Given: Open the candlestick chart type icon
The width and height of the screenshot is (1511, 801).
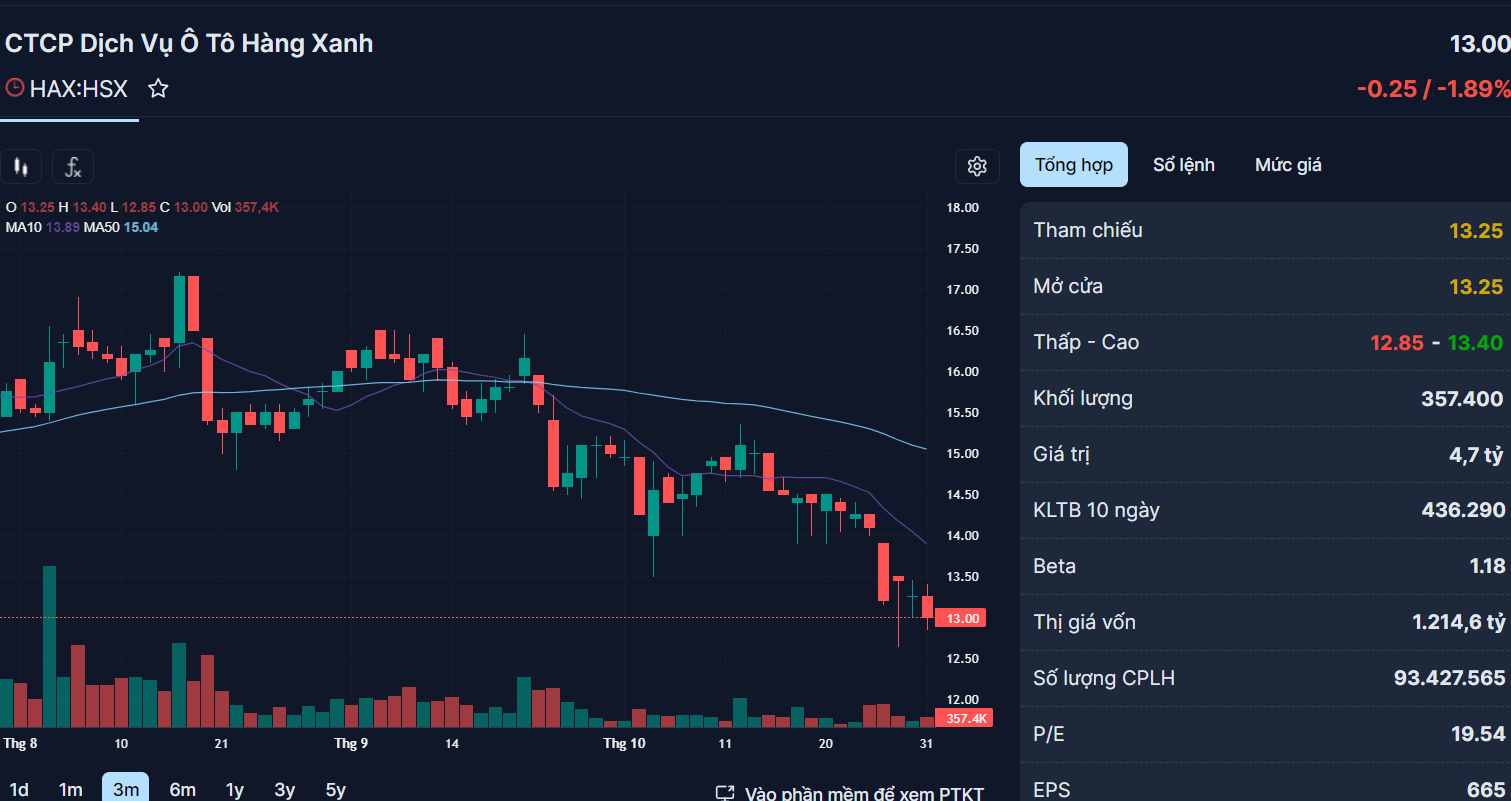Looking at the screenshot, I should tap(21, 167).
